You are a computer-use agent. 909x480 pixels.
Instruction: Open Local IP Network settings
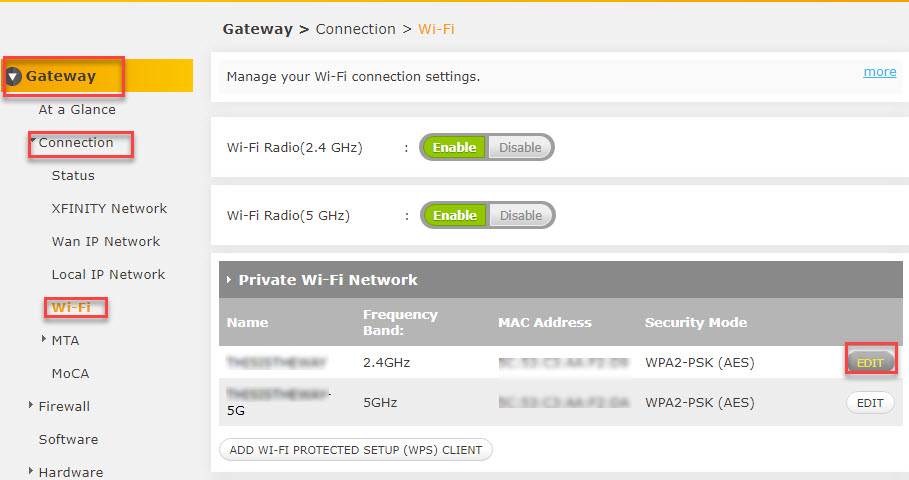[108, 274]
